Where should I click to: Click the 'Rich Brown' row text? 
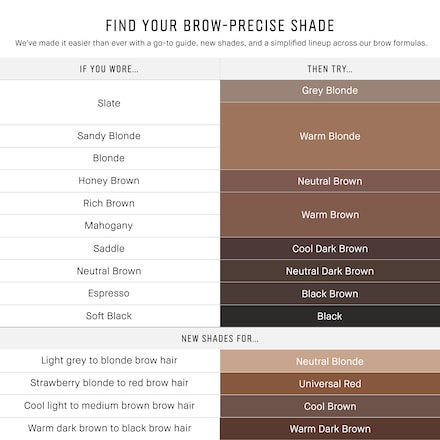(x=109, y=203)
